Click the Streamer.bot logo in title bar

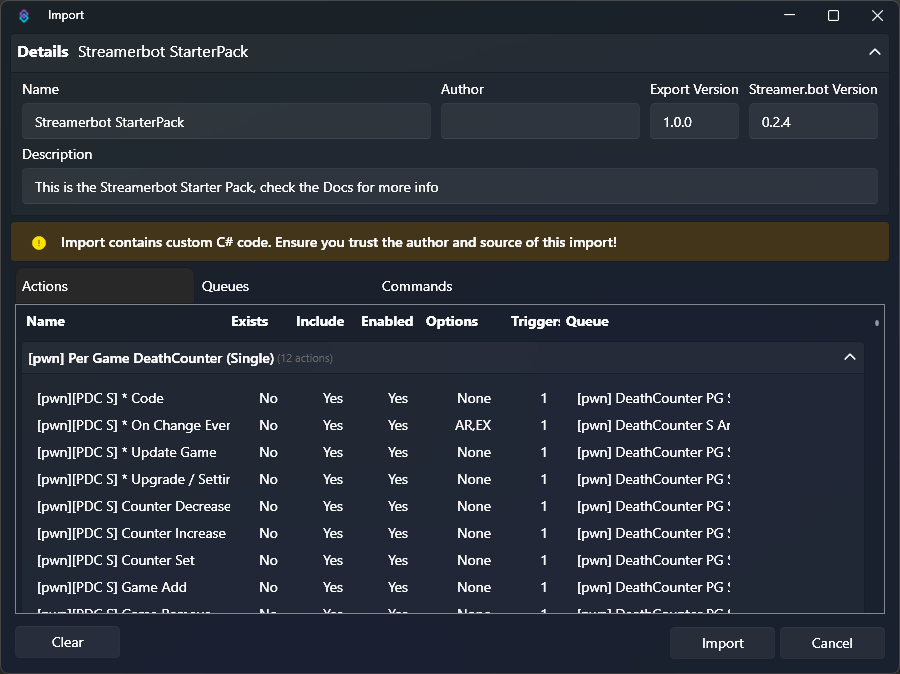click(24, 15)
